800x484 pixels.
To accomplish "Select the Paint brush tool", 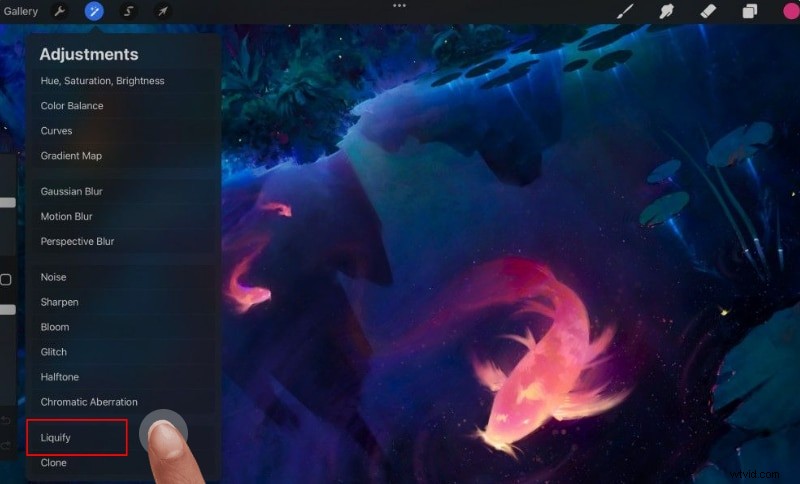I will coord(625,11).
